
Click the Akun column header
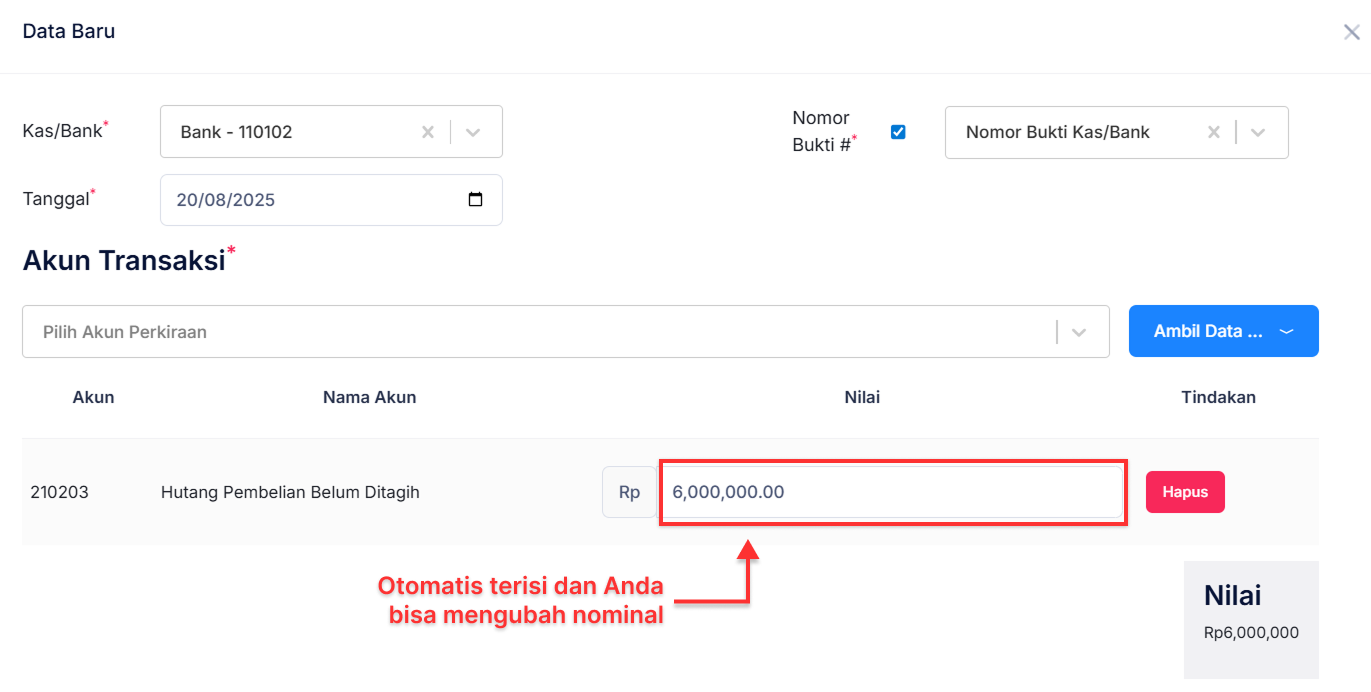(93, 397)
